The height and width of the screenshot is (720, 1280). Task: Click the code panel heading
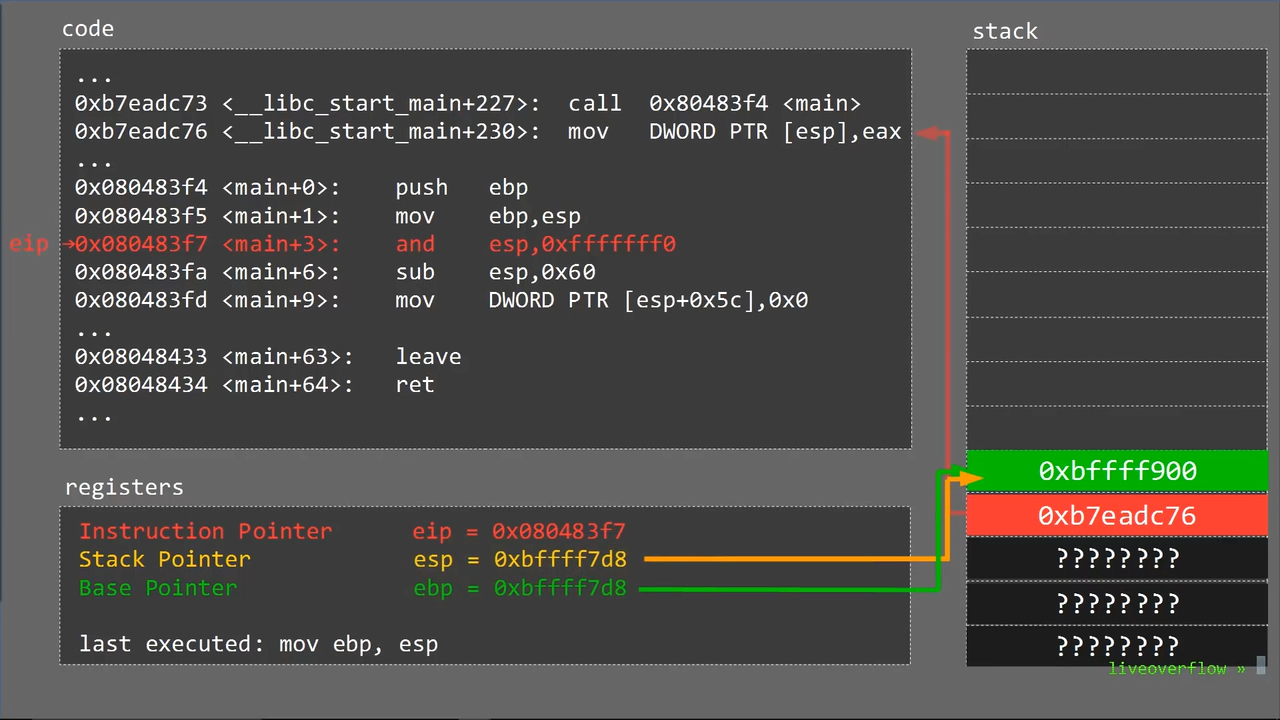pos(88,29)
